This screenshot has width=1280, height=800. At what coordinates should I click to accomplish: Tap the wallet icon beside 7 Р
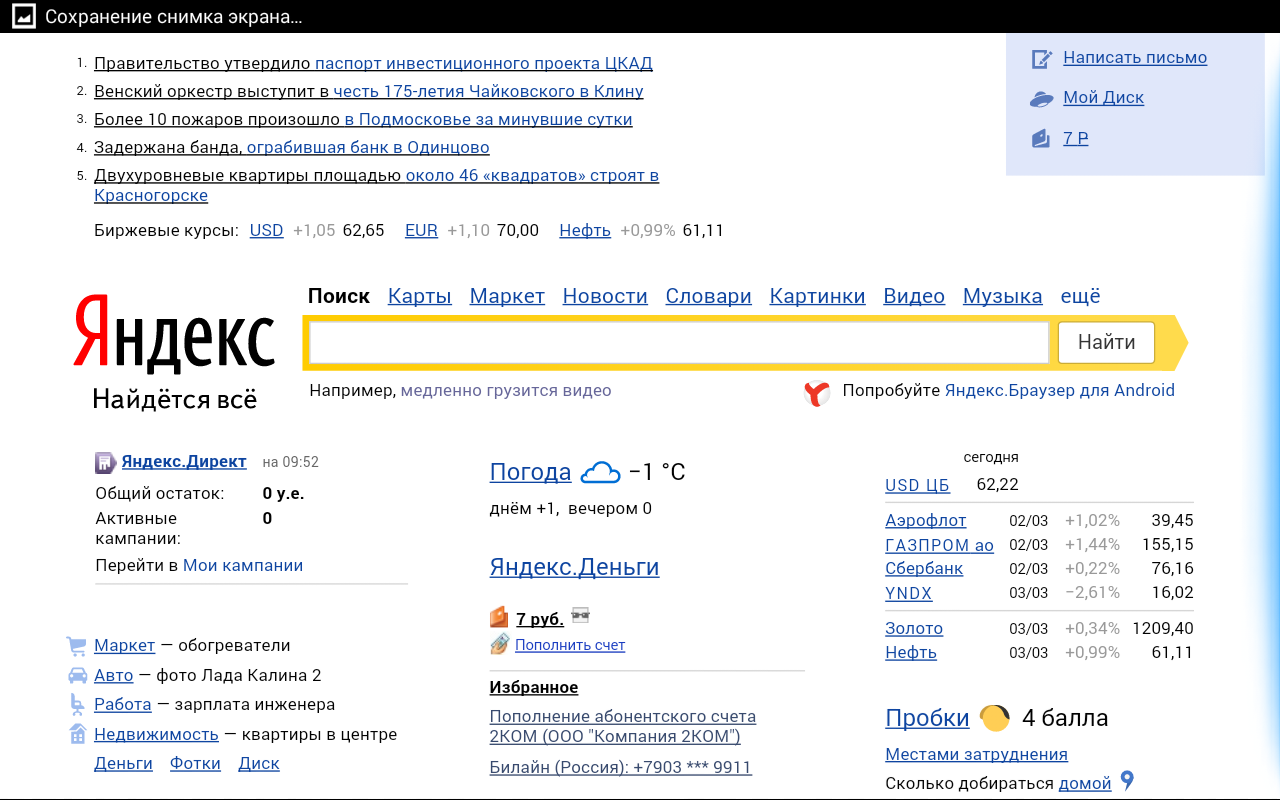1041,138
